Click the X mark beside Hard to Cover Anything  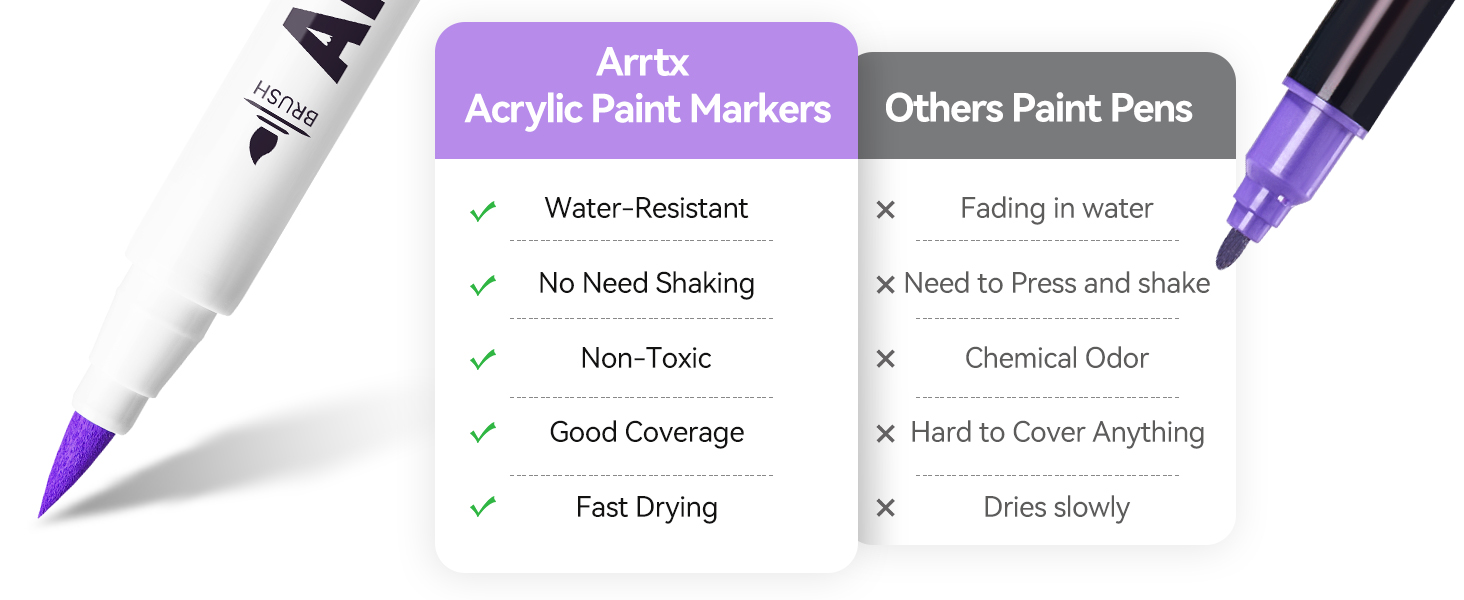click(885, 434)
